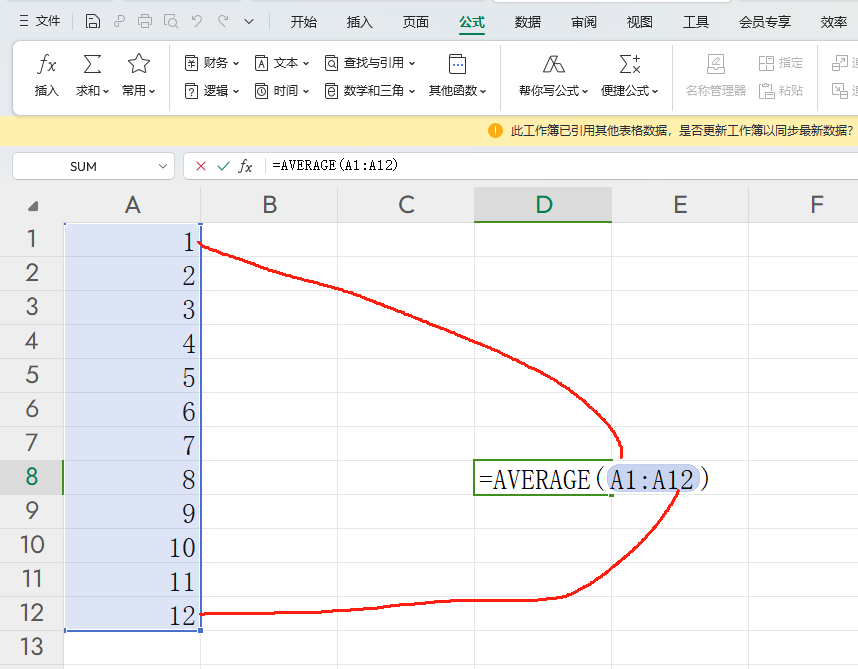Open the 效率 tab
This screenshot has height=669, width=858.
pyautogui.click(x=834, y=22)
